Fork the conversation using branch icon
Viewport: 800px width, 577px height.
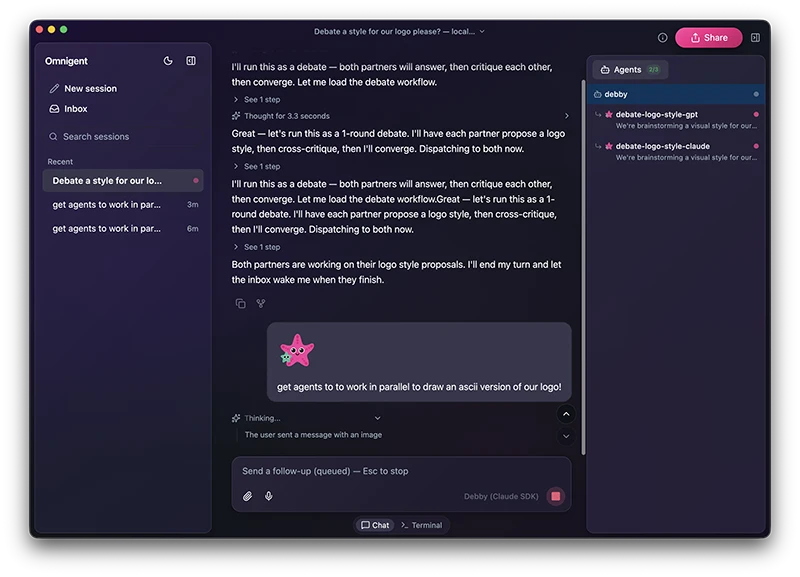[261, 304]
